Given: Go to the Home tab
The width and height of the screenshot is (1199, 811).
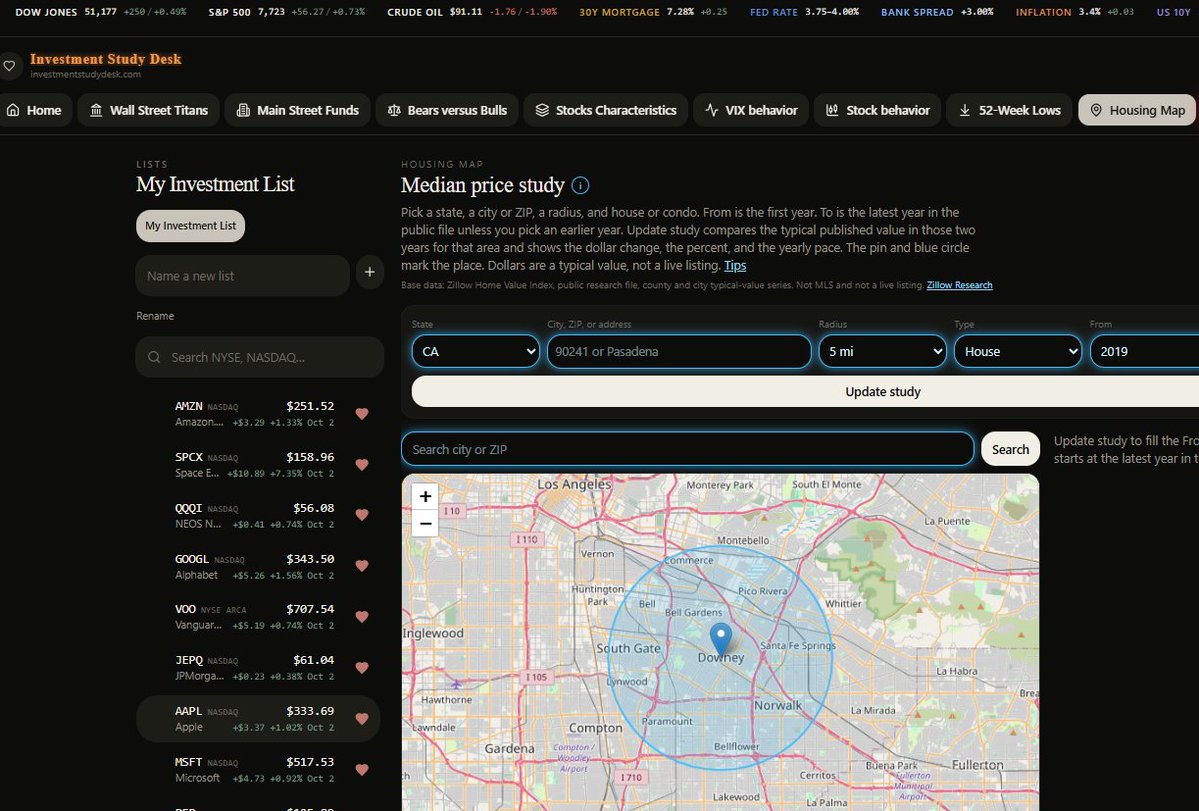Looking at the screenshot, I should tap(35, 110).
